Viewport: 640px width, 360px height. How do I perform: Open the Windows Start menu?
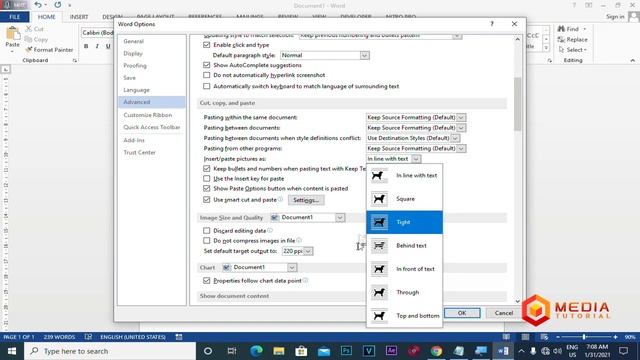(x=12, y=351)
